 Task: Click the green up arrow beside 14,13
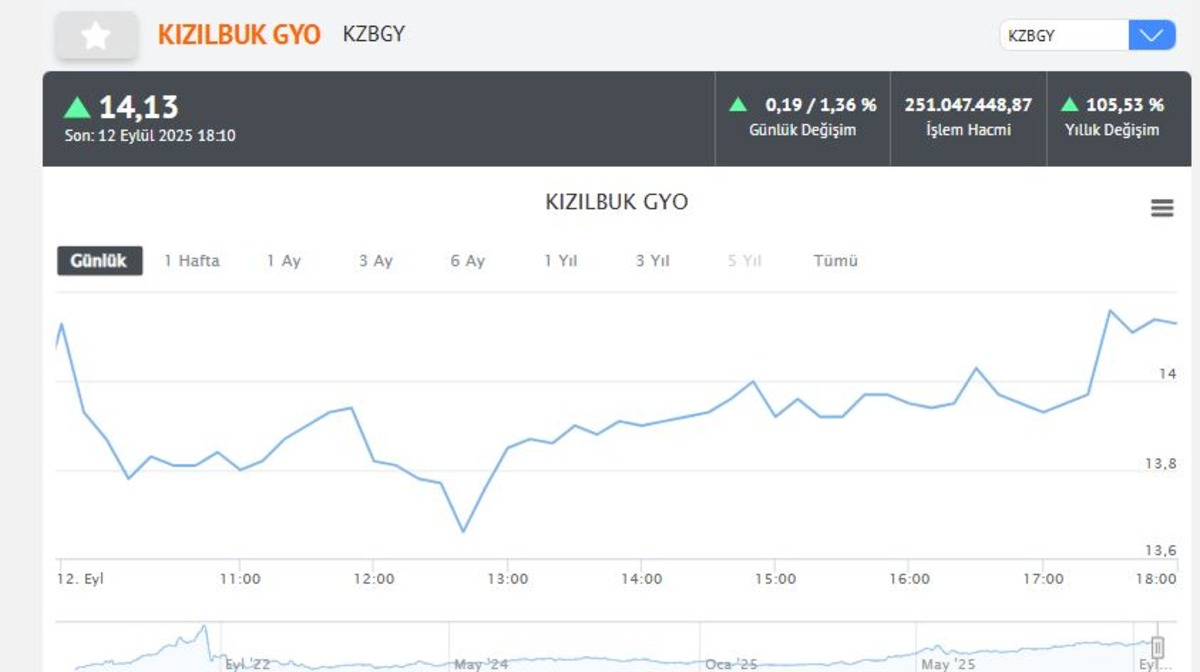(x=77, y=107)
